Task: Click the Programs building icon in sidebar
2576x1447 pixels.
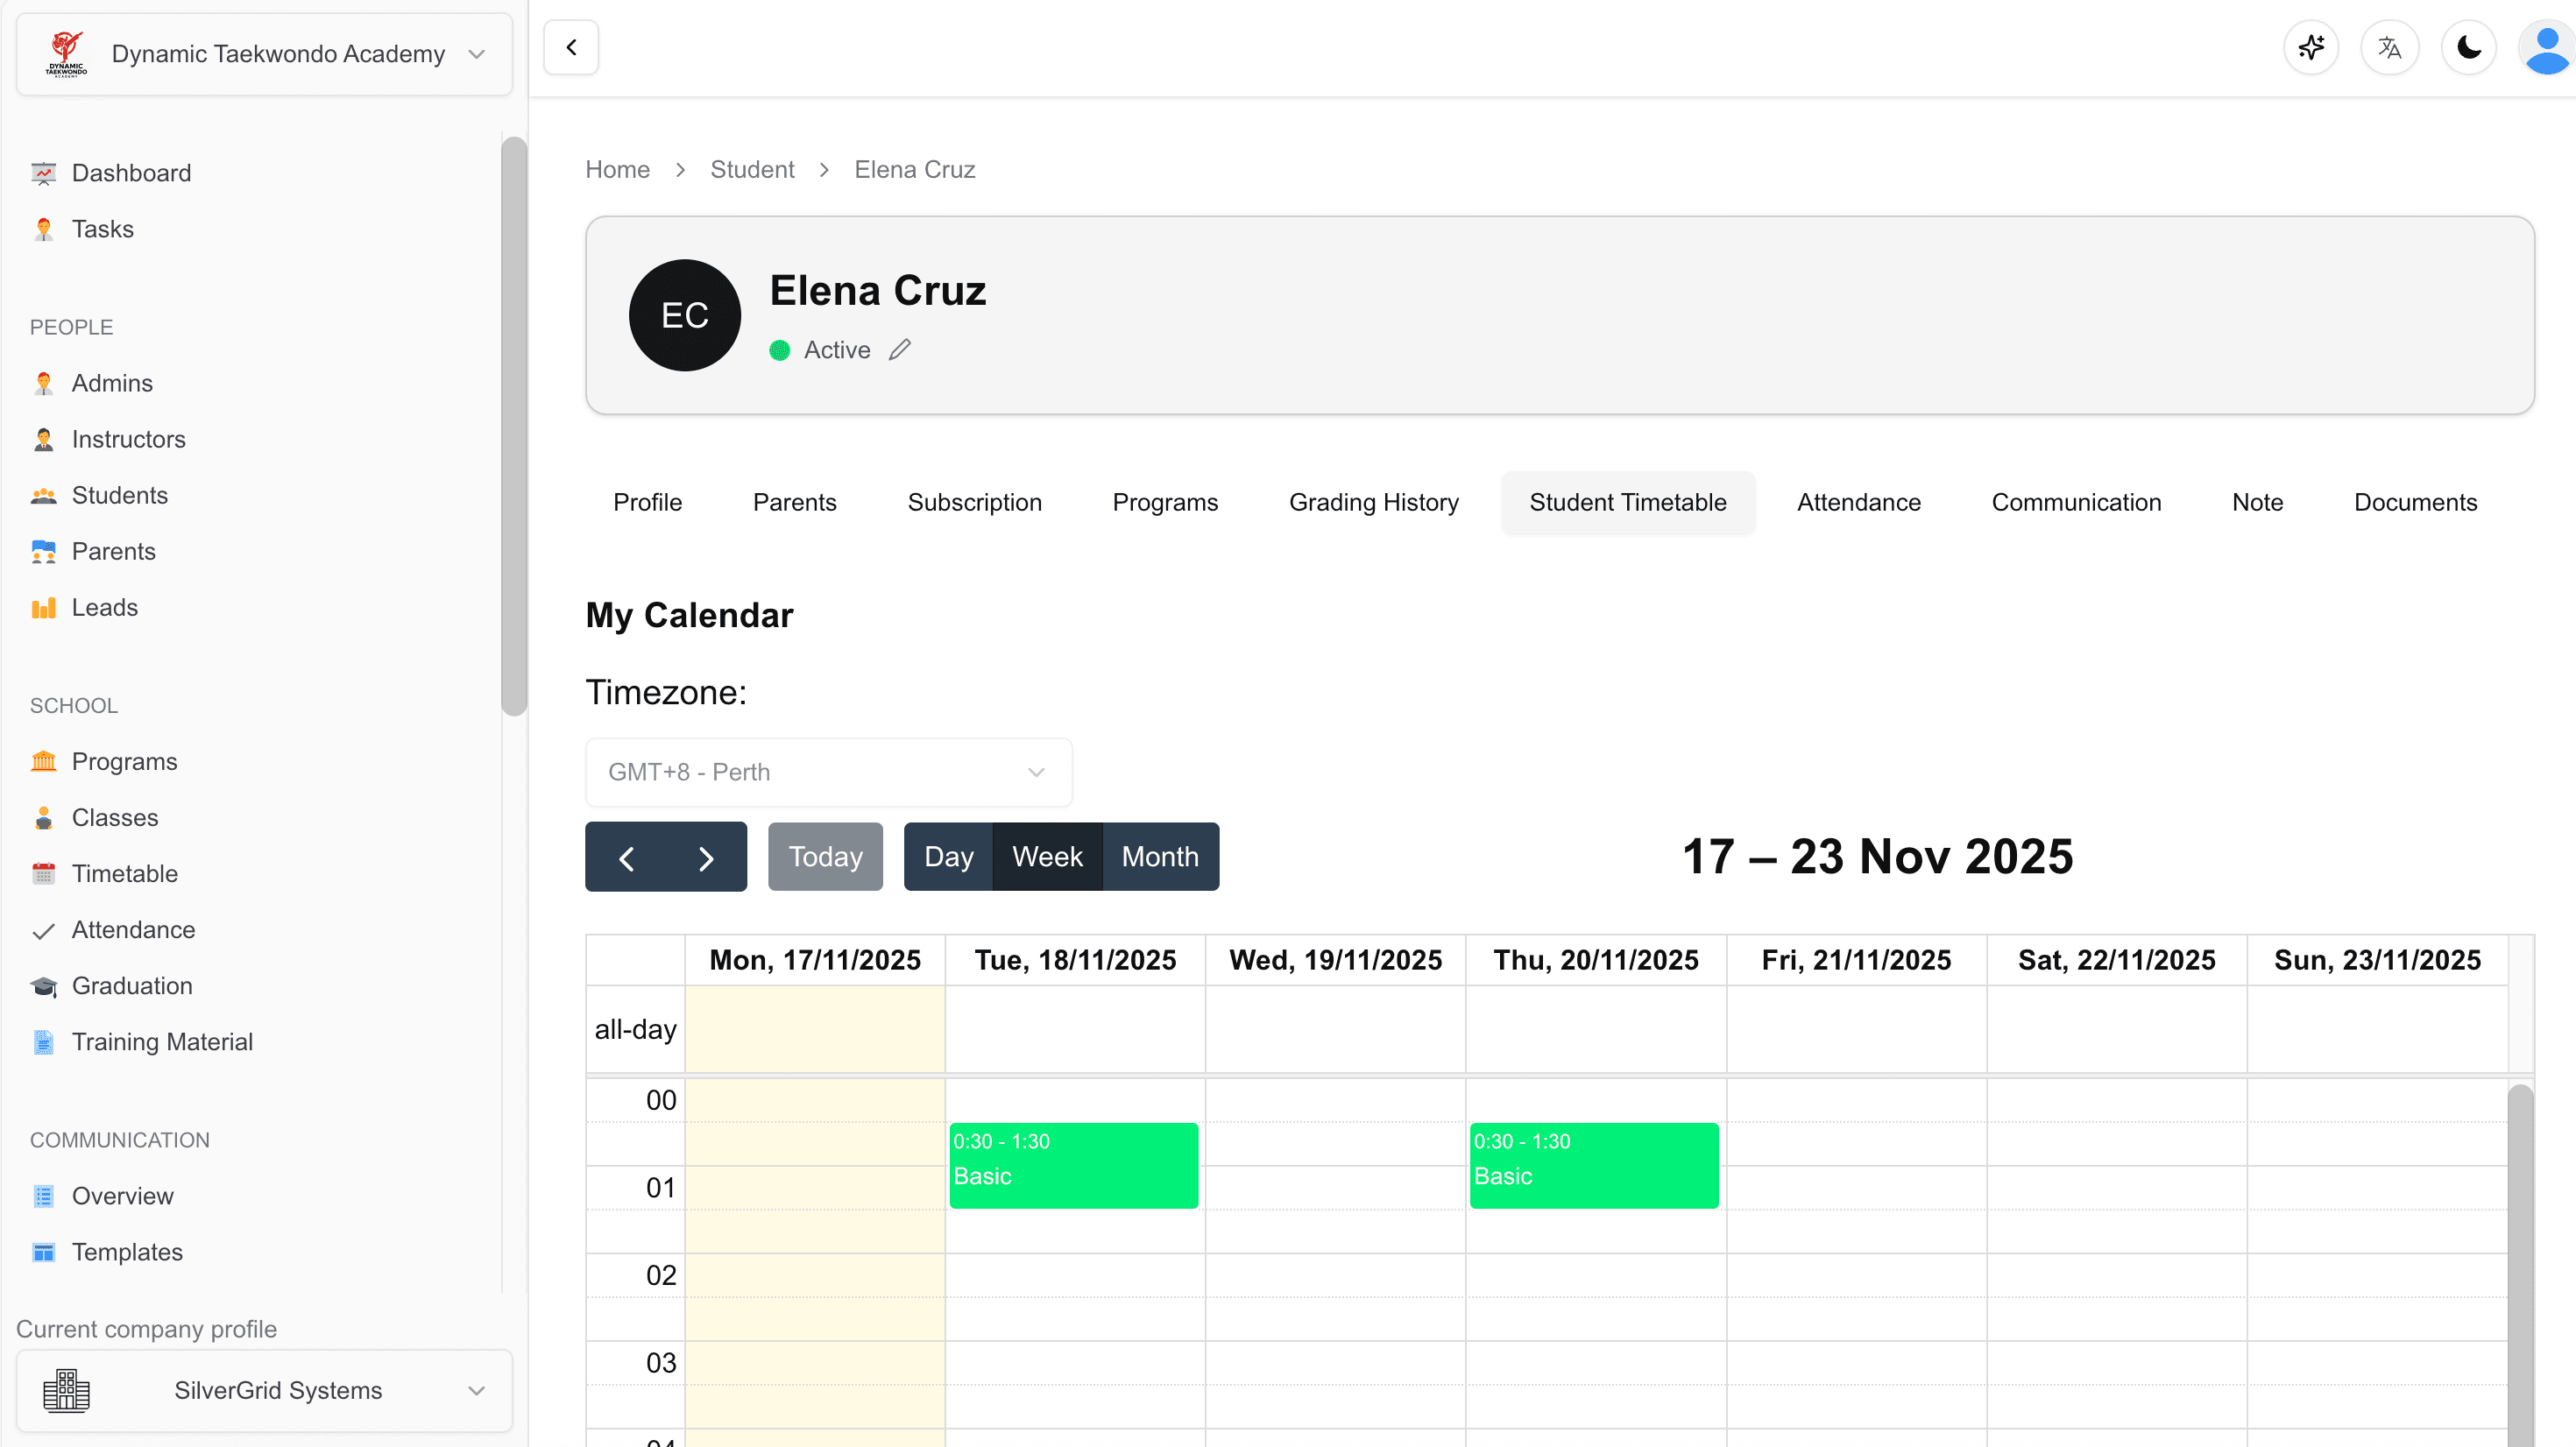Action: 43,762
